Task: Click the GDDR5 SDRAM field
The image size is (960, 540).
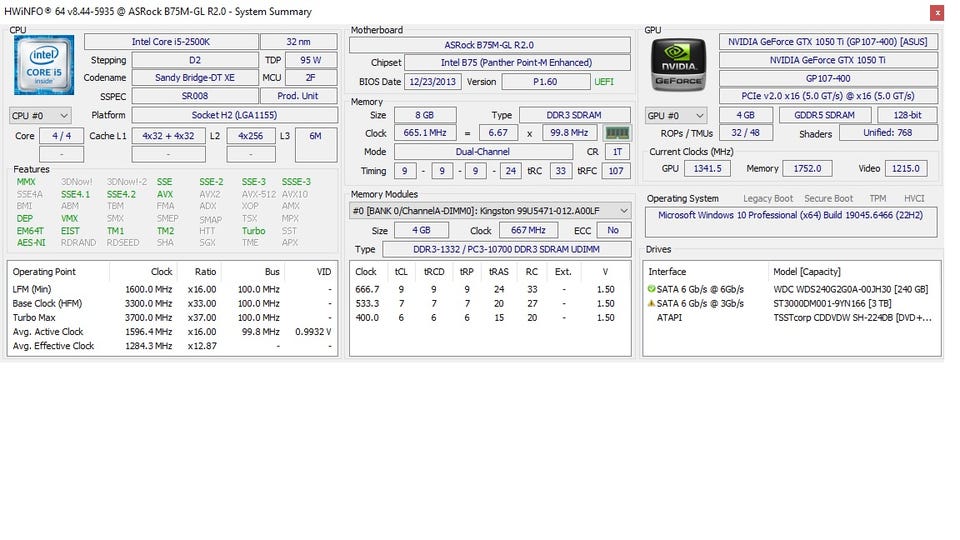Action: tap(825, 115)
